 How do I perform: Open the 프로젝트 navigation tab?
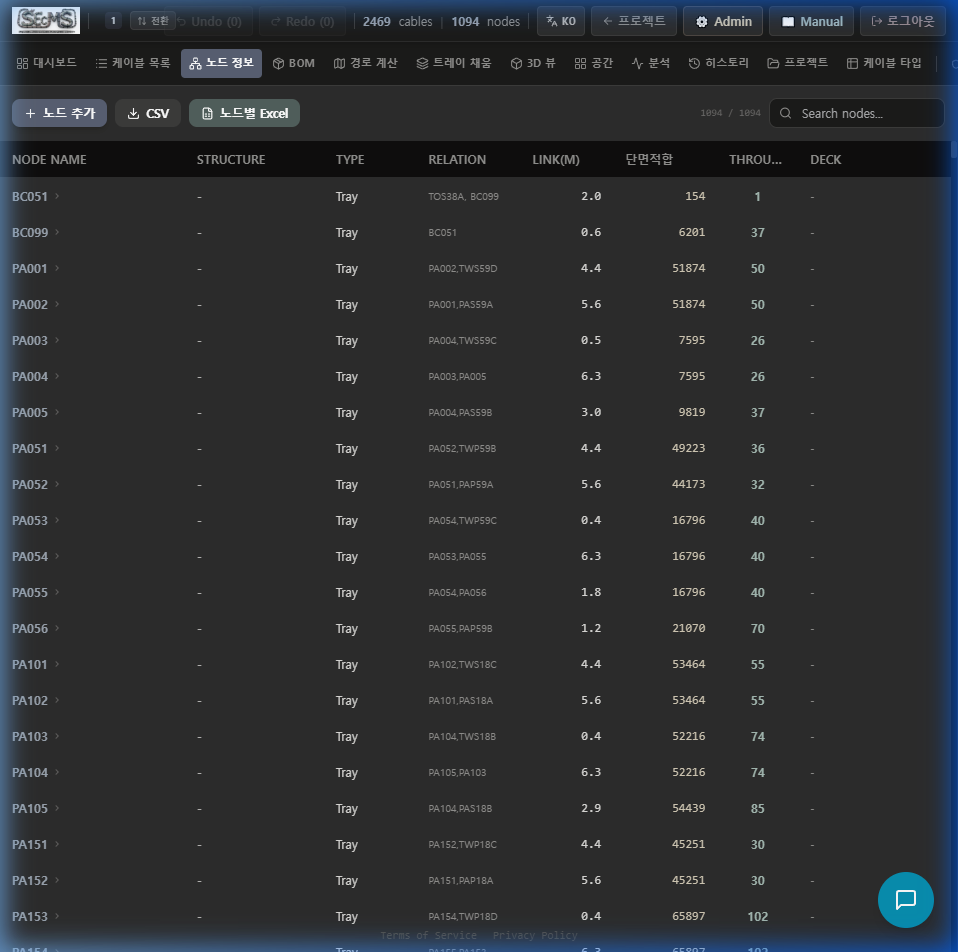(x=797, y=63)
